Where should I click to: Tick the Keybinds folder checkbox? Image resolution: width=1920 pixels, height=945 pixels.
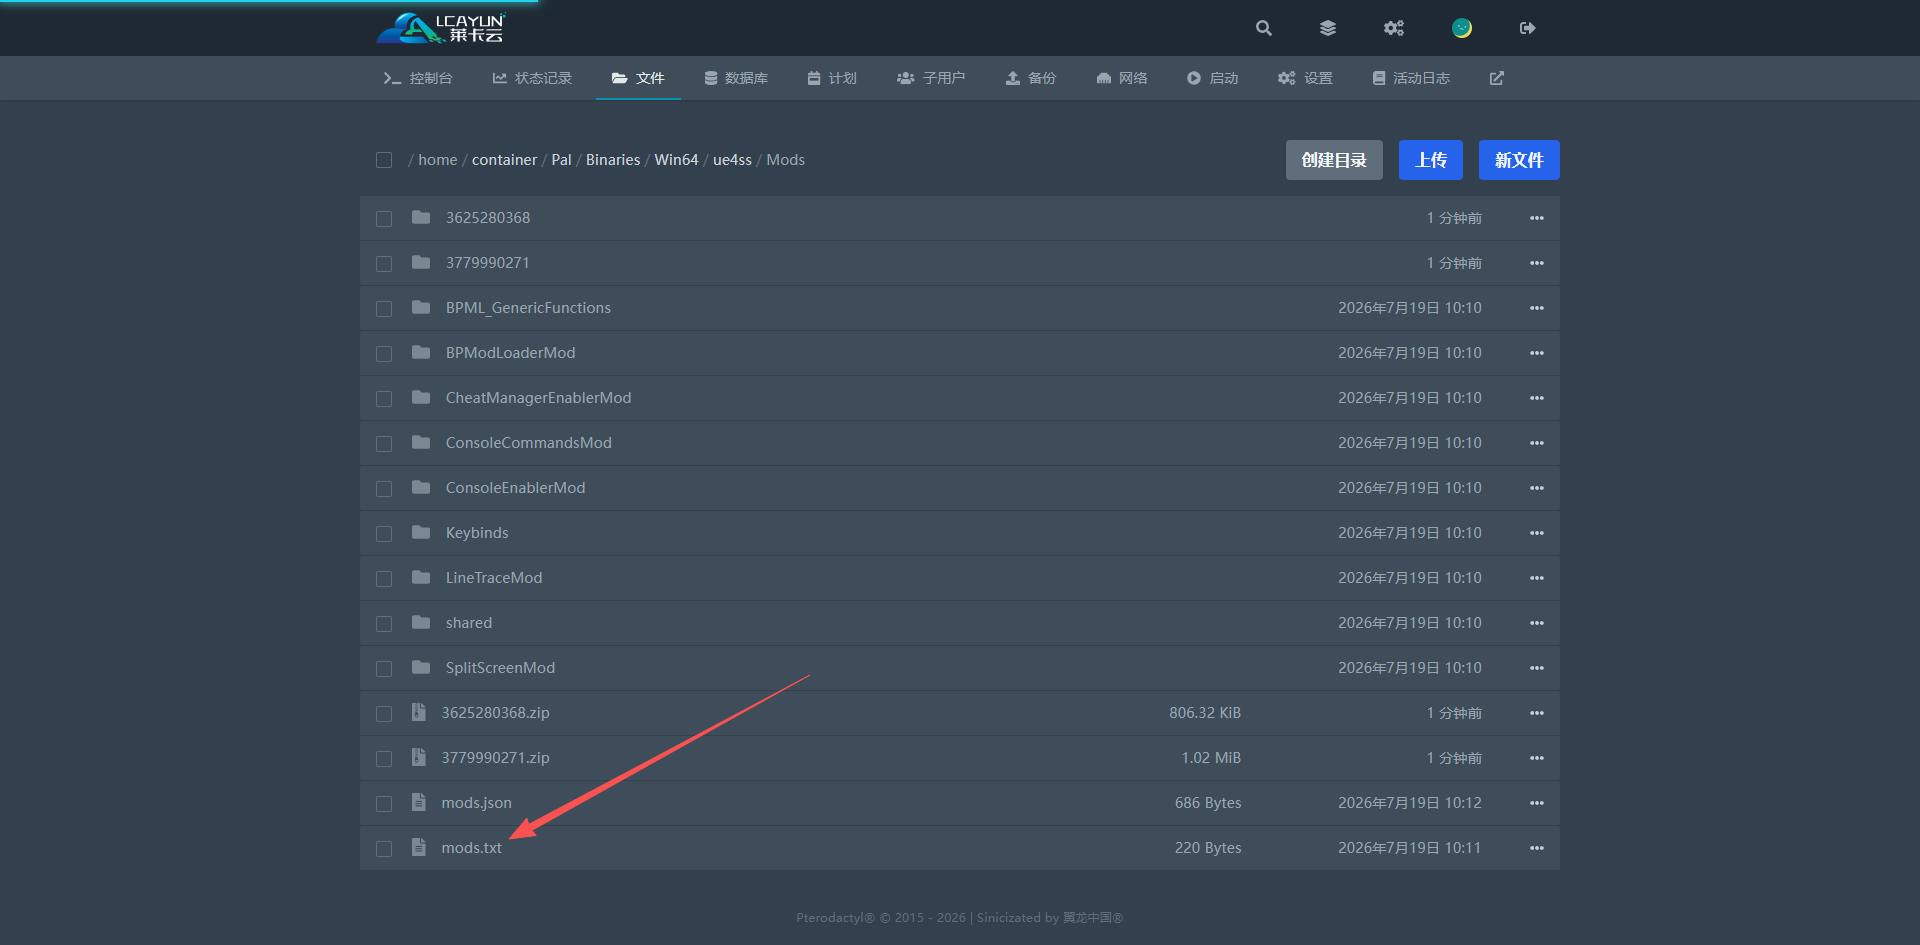[384, 534]
